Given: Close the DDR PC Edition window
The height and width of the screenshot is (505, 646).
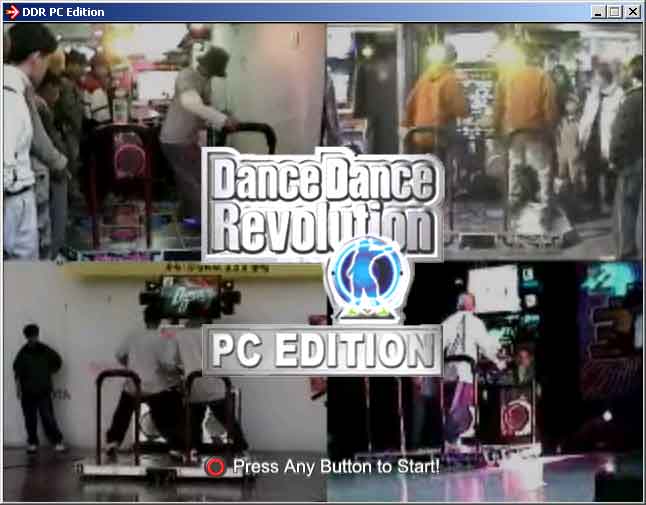Looking at the screenshot, I should 632,12.
